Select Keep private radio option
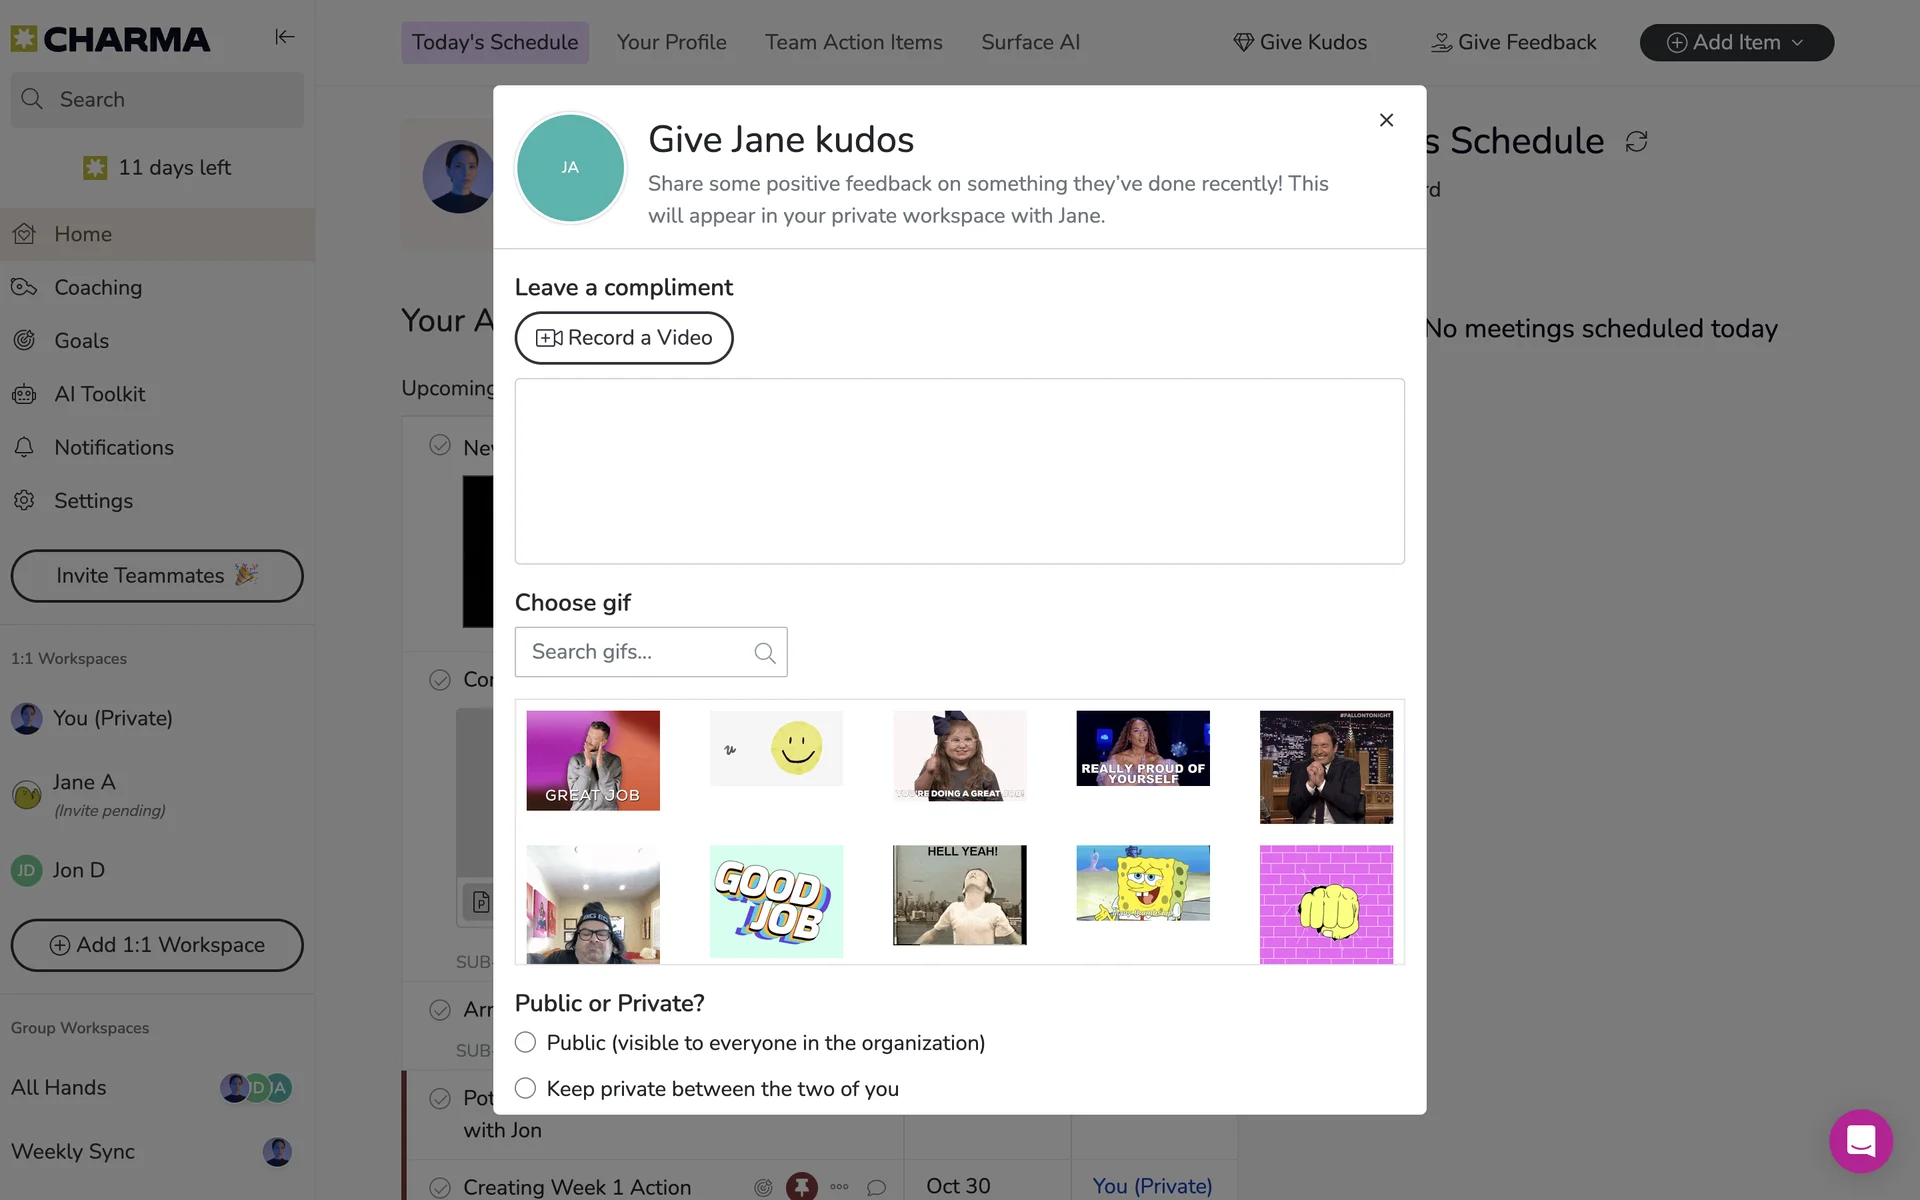Screen dimensions: 1920x1200 525,1088
